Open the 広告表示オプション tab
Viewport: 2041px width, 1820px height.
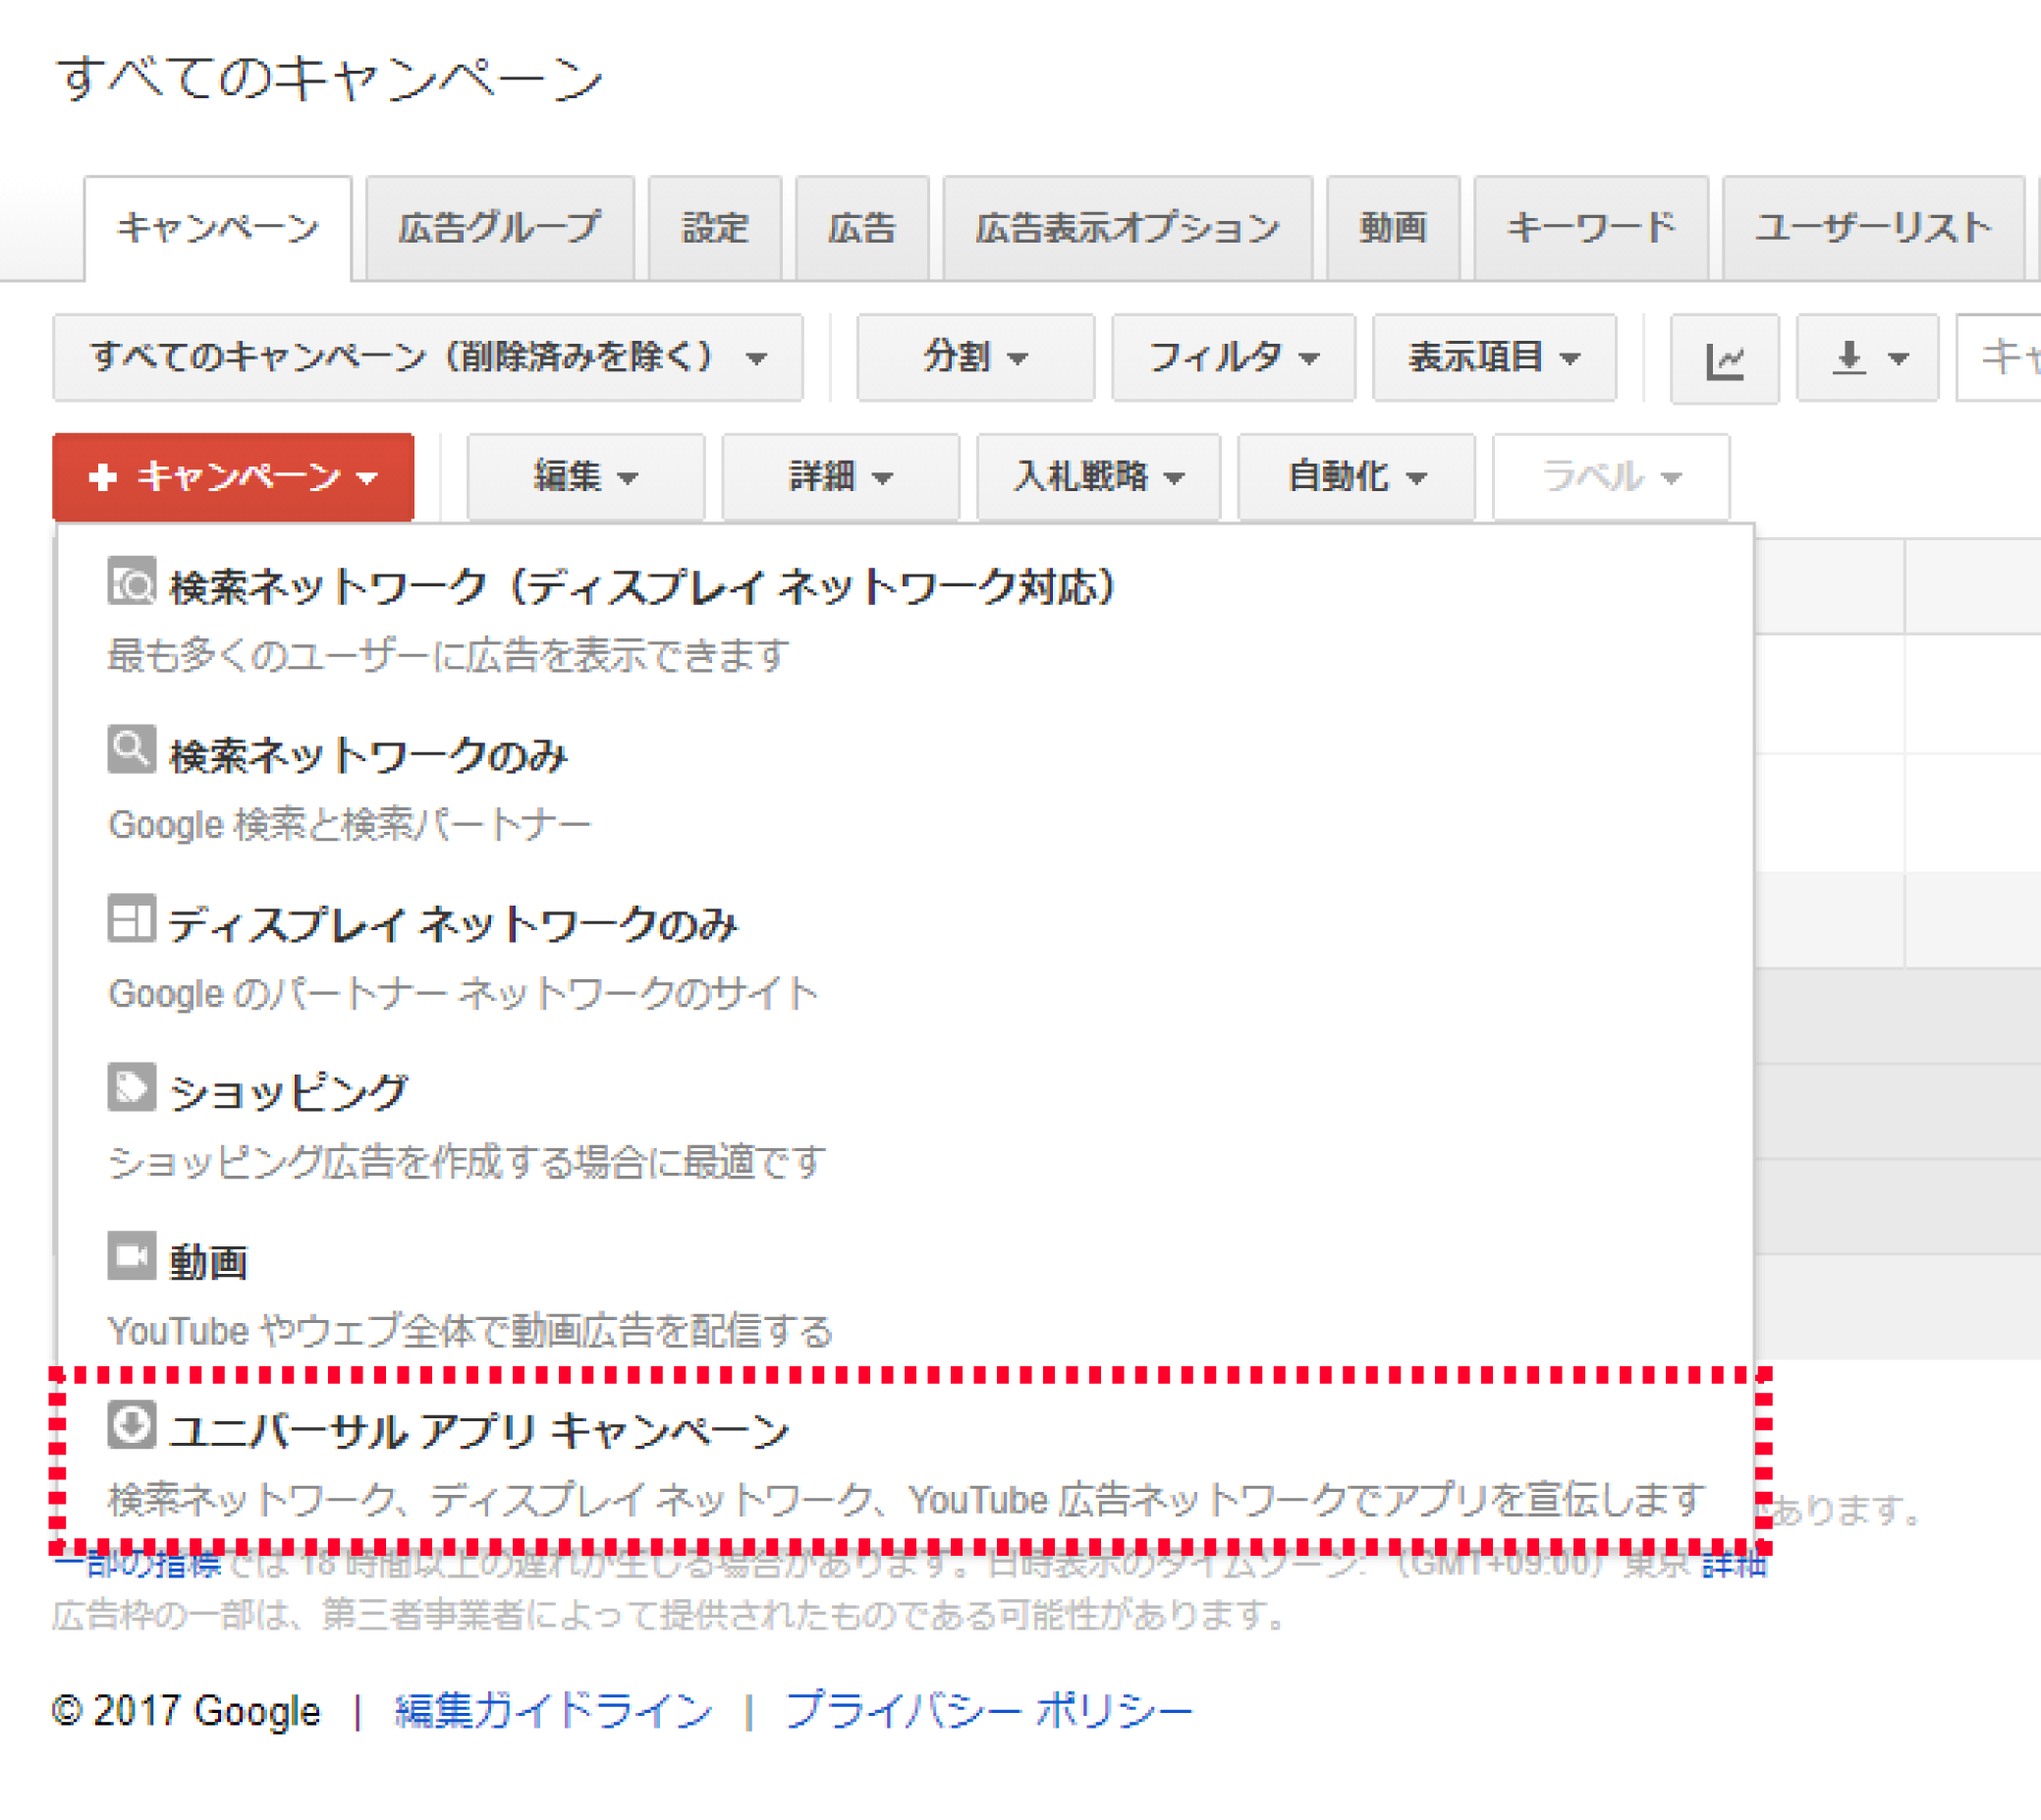coord(1127,228)
